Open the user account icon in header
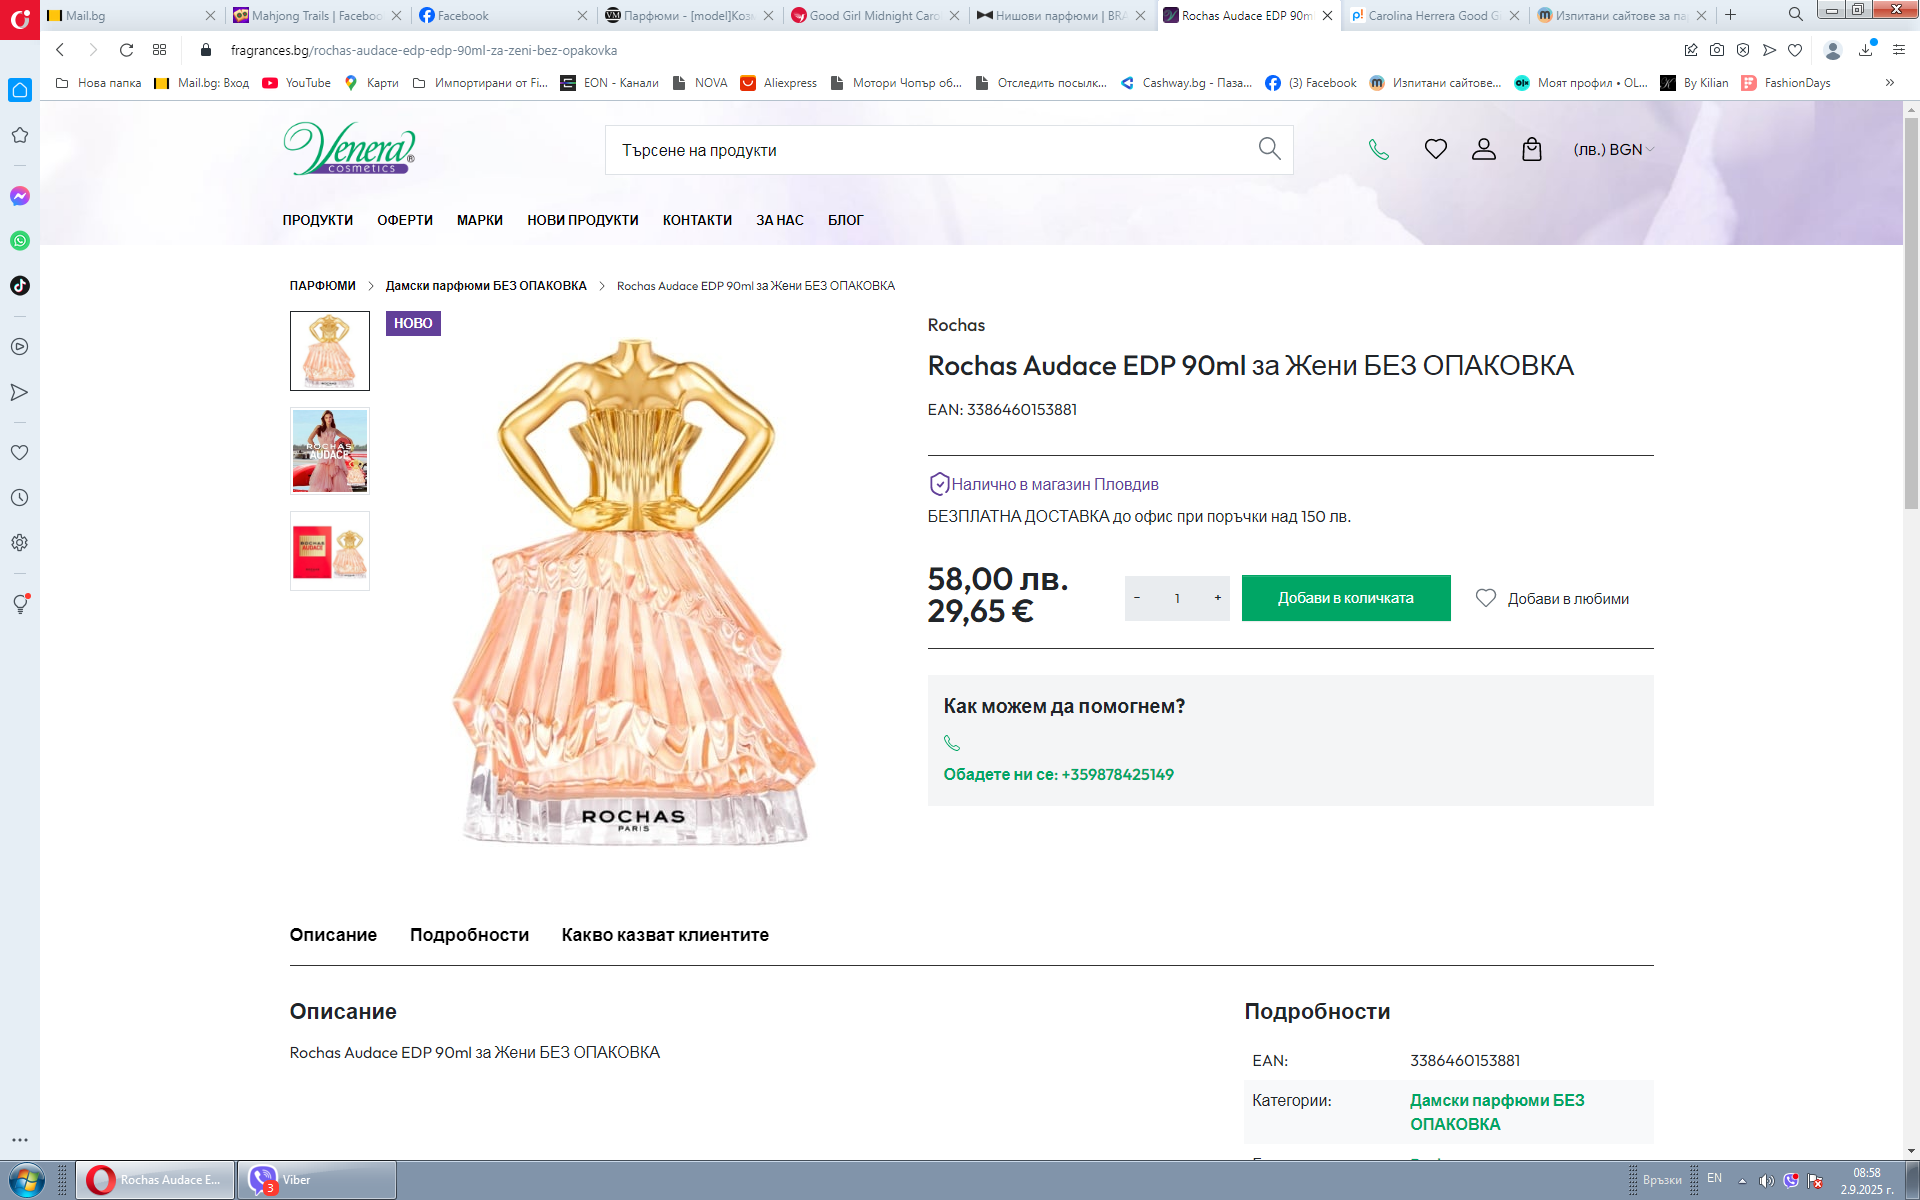This screenshot has width=1920, height=1200. tap(1484, 150)
